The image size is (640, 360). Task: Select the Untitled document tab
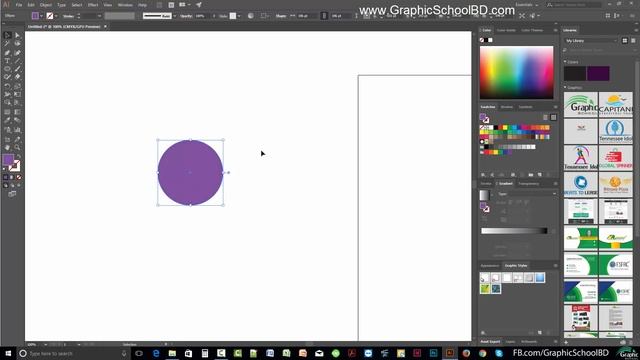pos(64,27)
